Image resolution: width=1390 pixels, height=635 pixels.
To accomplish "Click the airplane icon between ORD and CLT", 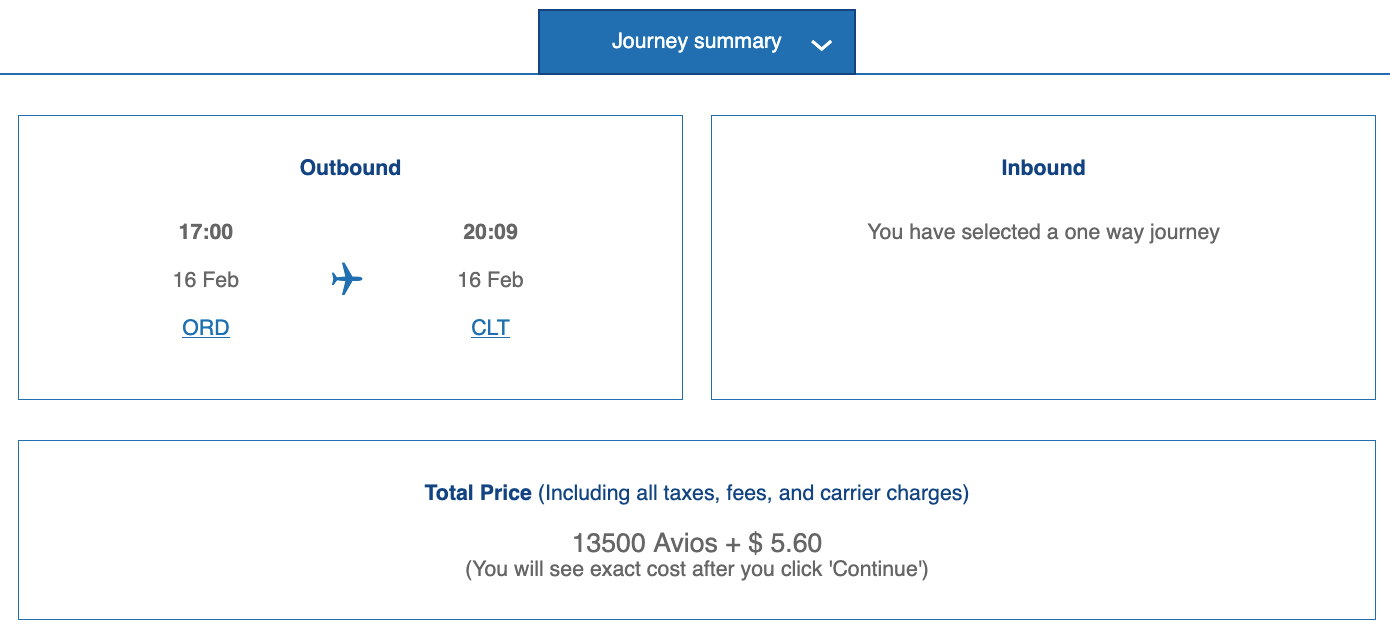I will pos(345,280).
